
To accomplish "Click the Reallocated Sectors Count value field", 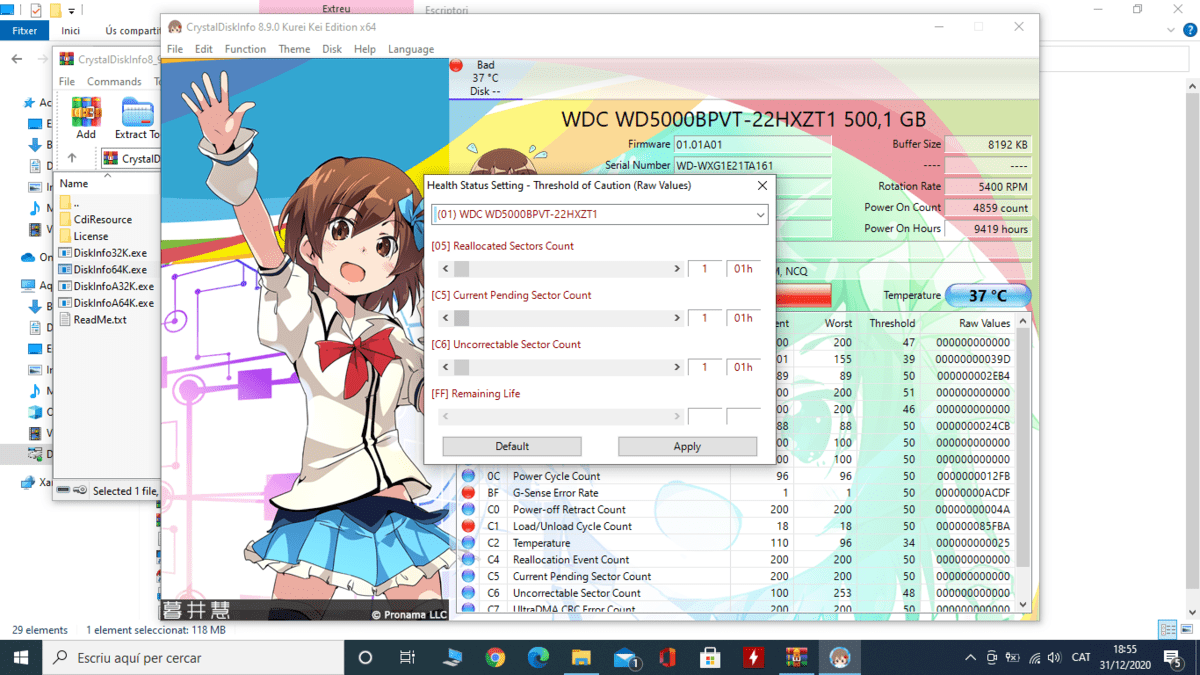I will tap(705, 269).
